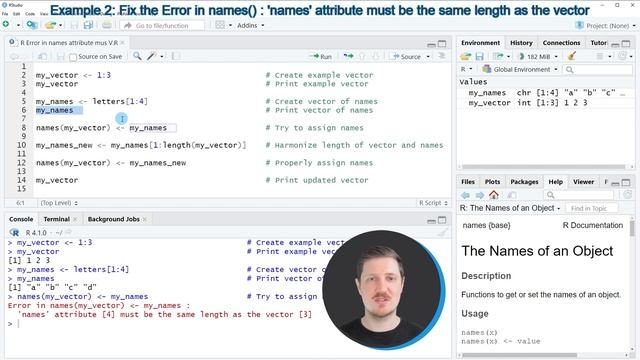Open the R language selector dropdown
640x360 pixels.
pyautogui.click(x=467, y=69)
